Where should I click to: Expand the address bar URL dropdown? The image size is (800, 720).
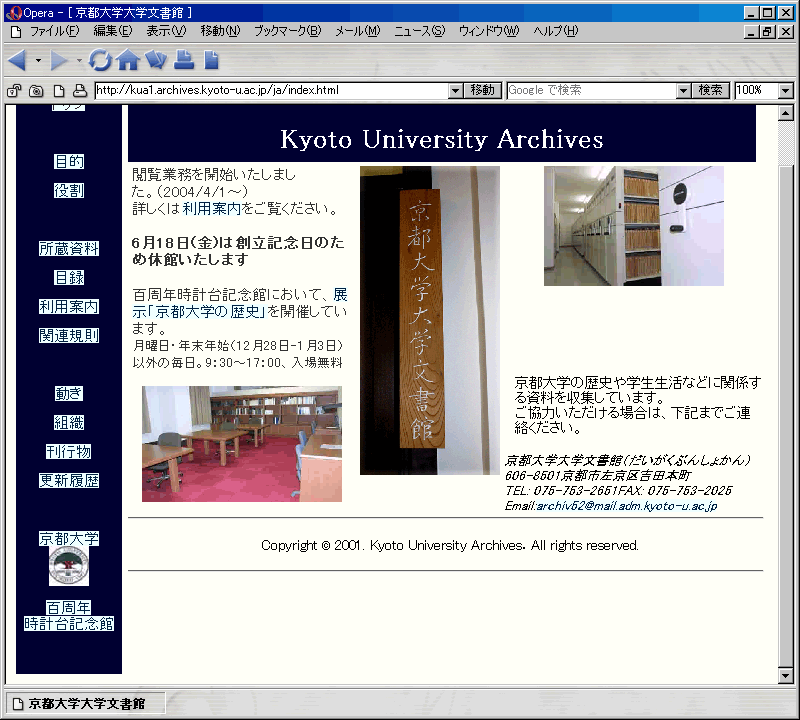[x=456, y=91]
